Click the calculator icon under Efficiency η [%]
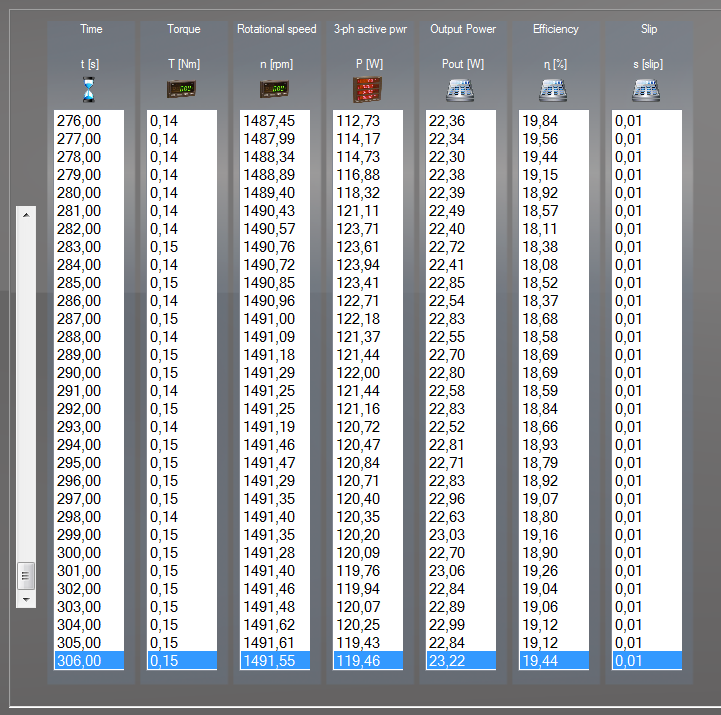This screenshot has height=715, width=721. point(553,90)
